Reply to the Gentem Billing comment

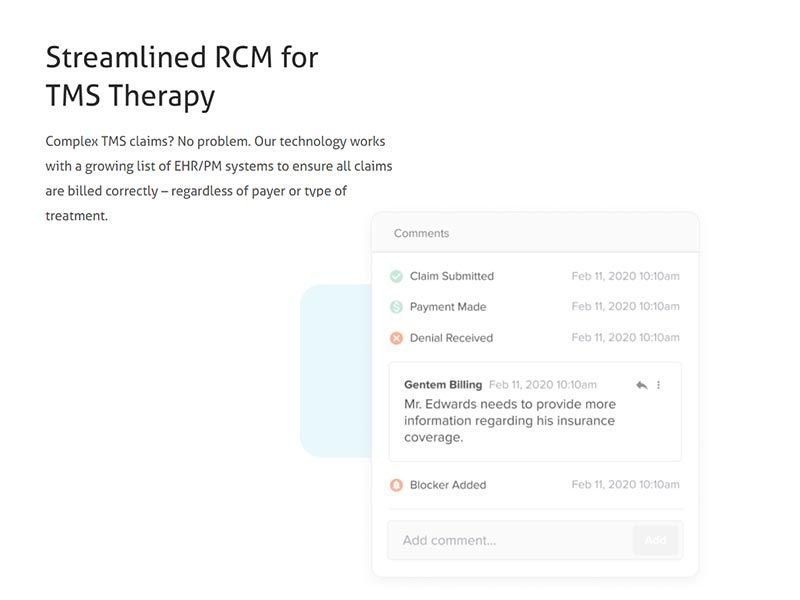(641, 385)
